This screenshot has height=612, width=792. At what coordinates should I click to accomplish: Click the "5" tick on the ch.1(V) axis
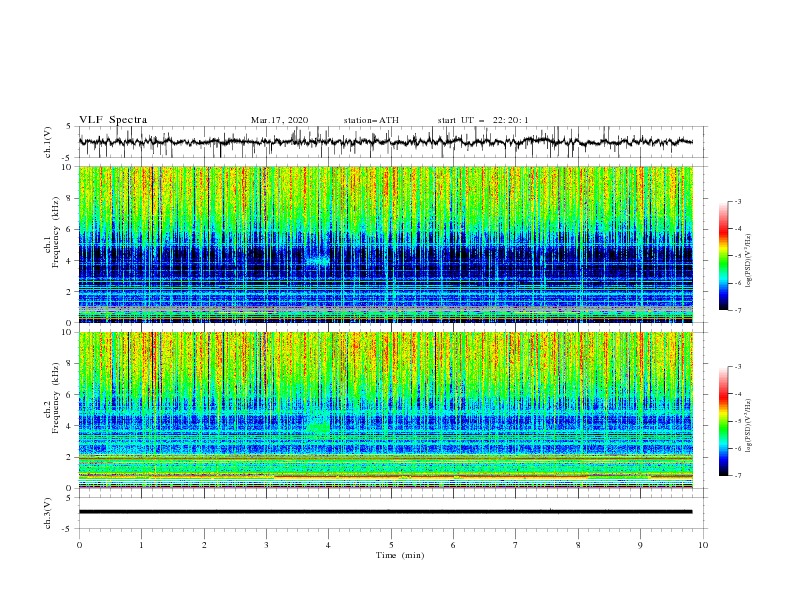point(69,127)
